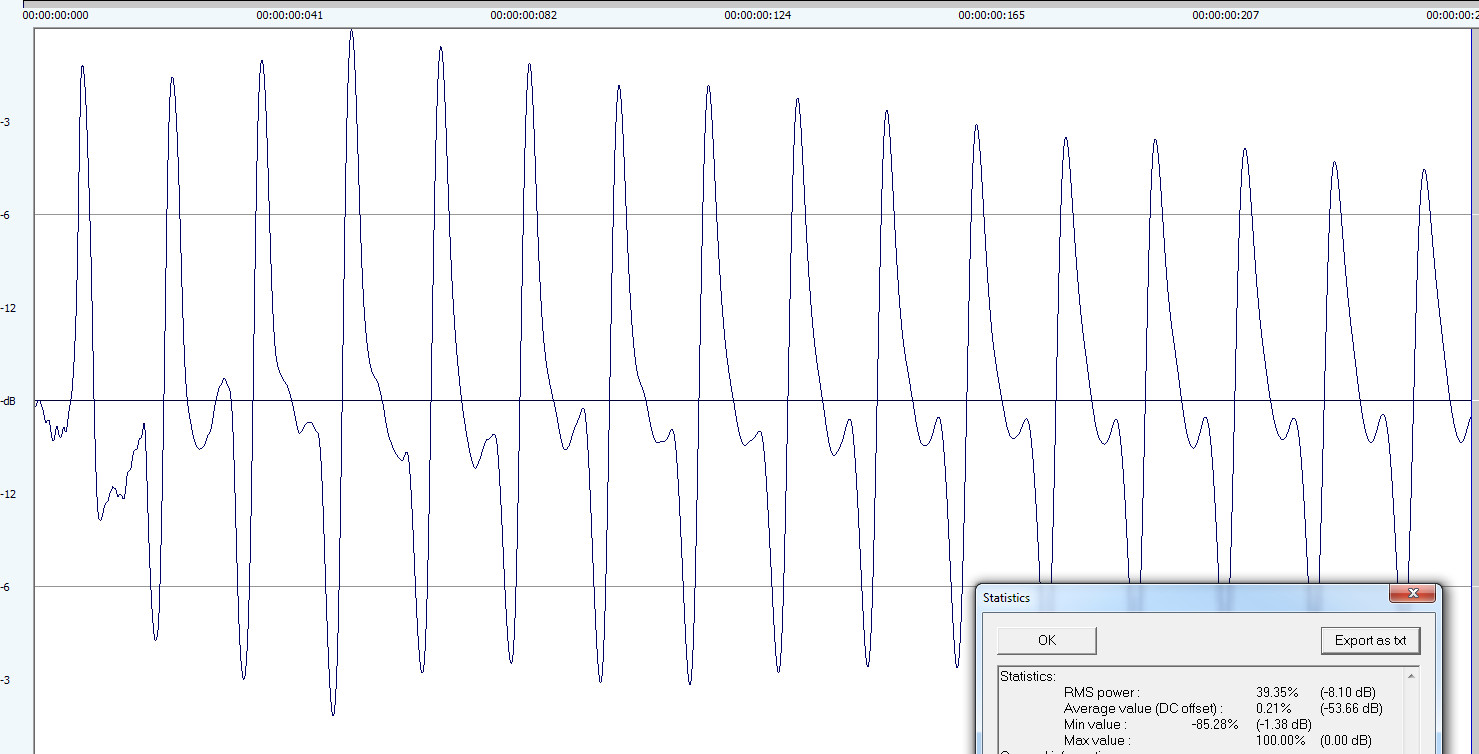Close the Statistics dialog window
Screen dimensions: 1479x754
(1413, 594)
